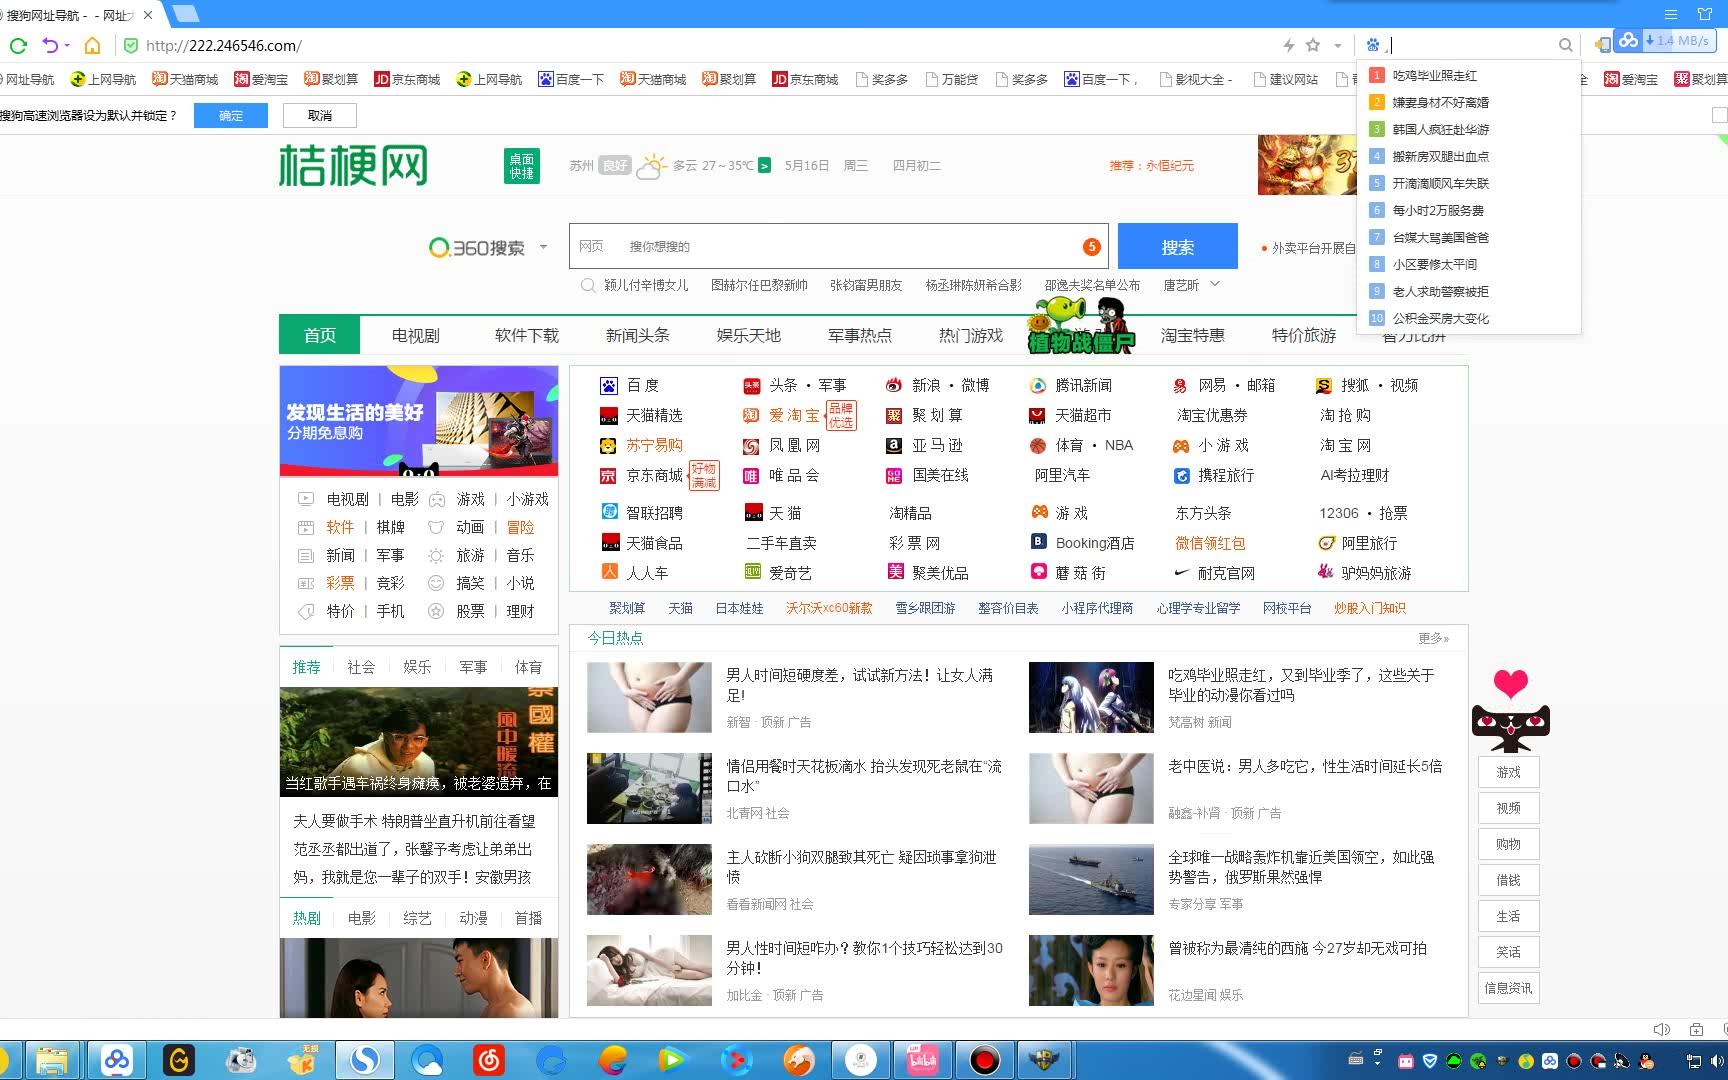Open 天猫商城 bookmark after first 上网导航
This screenshot has width=1728, height=1080.
(x=185, y=79)
